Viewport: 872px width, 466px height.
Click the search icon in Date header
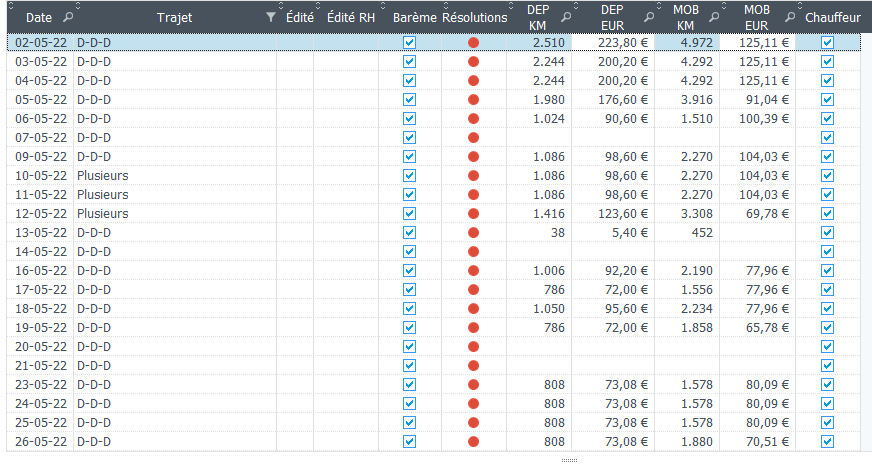tap(67, 18)
